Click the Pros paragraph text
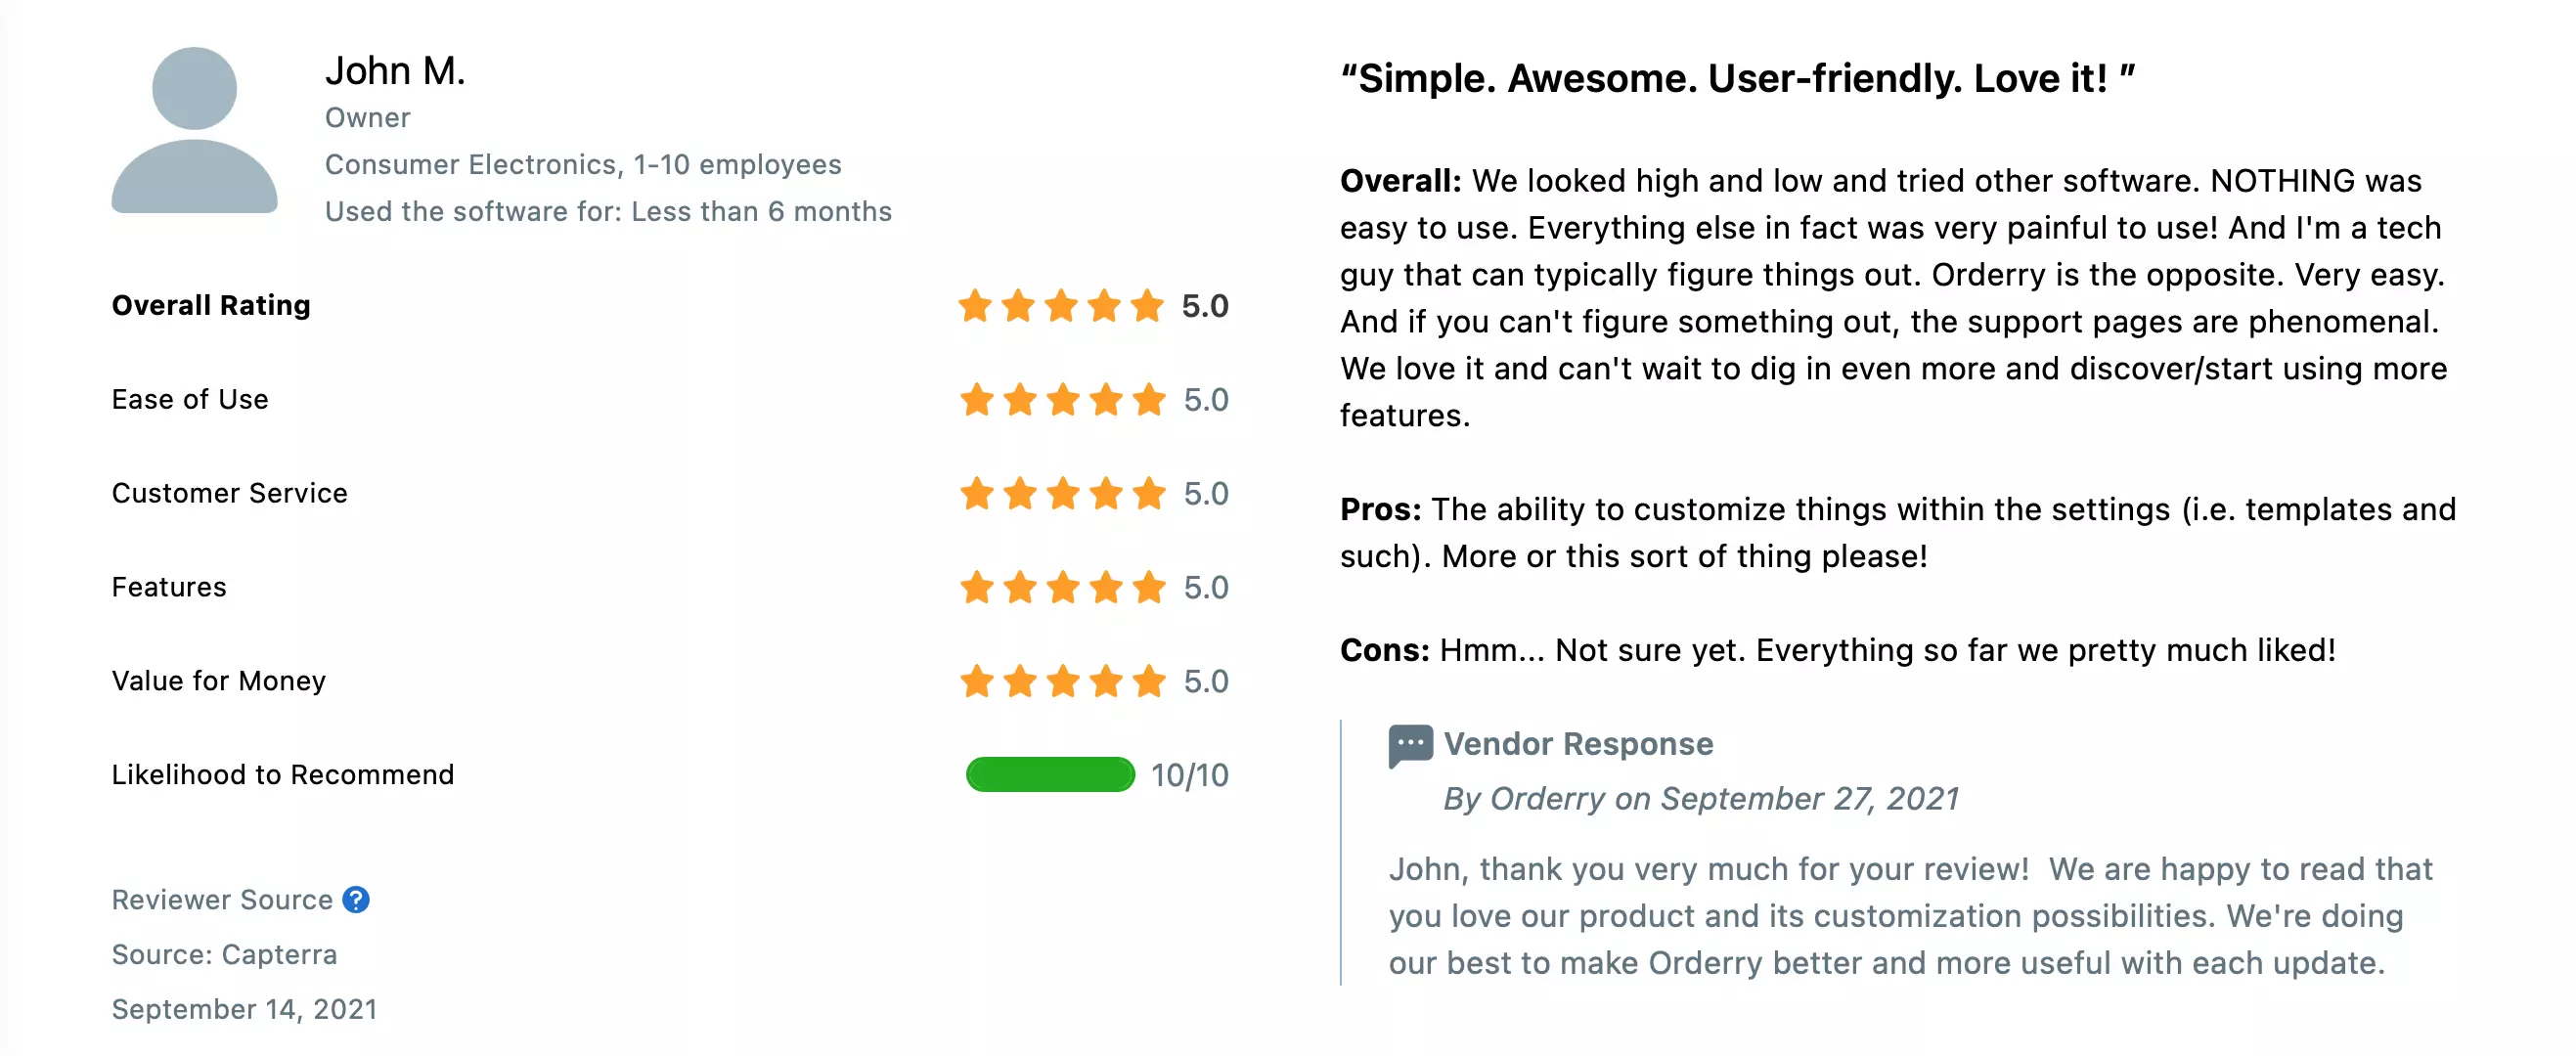Image resolution: width=2576 pixels, height=1056 pixels. [1898, 533]
